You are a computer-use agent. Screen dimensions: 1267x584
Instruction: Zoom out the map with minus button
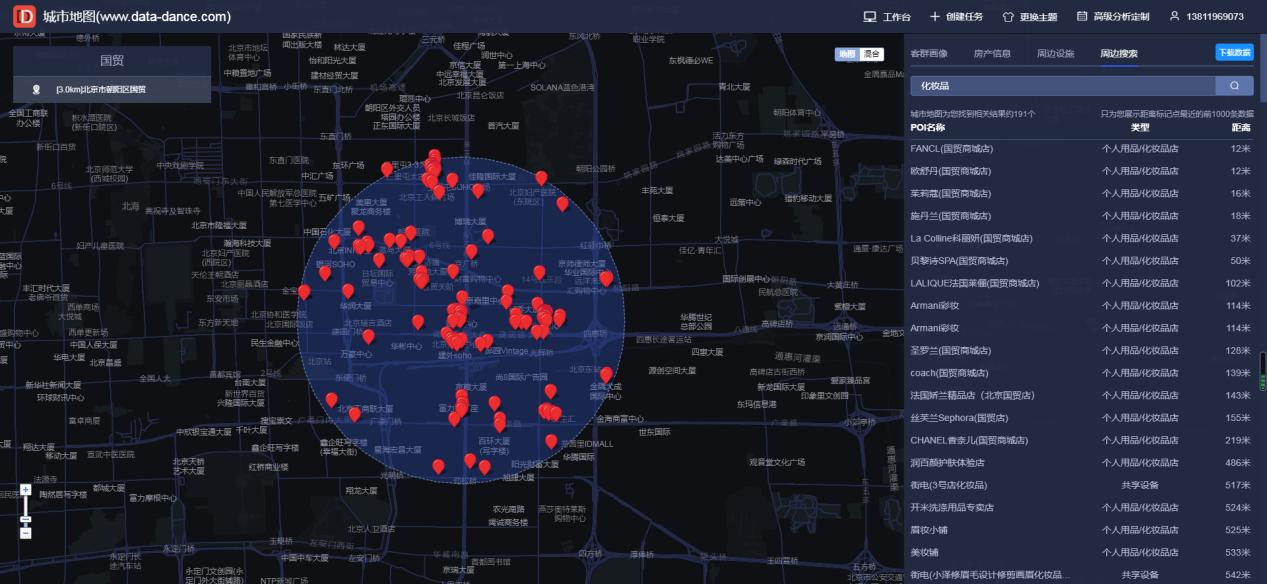(25, 533)
